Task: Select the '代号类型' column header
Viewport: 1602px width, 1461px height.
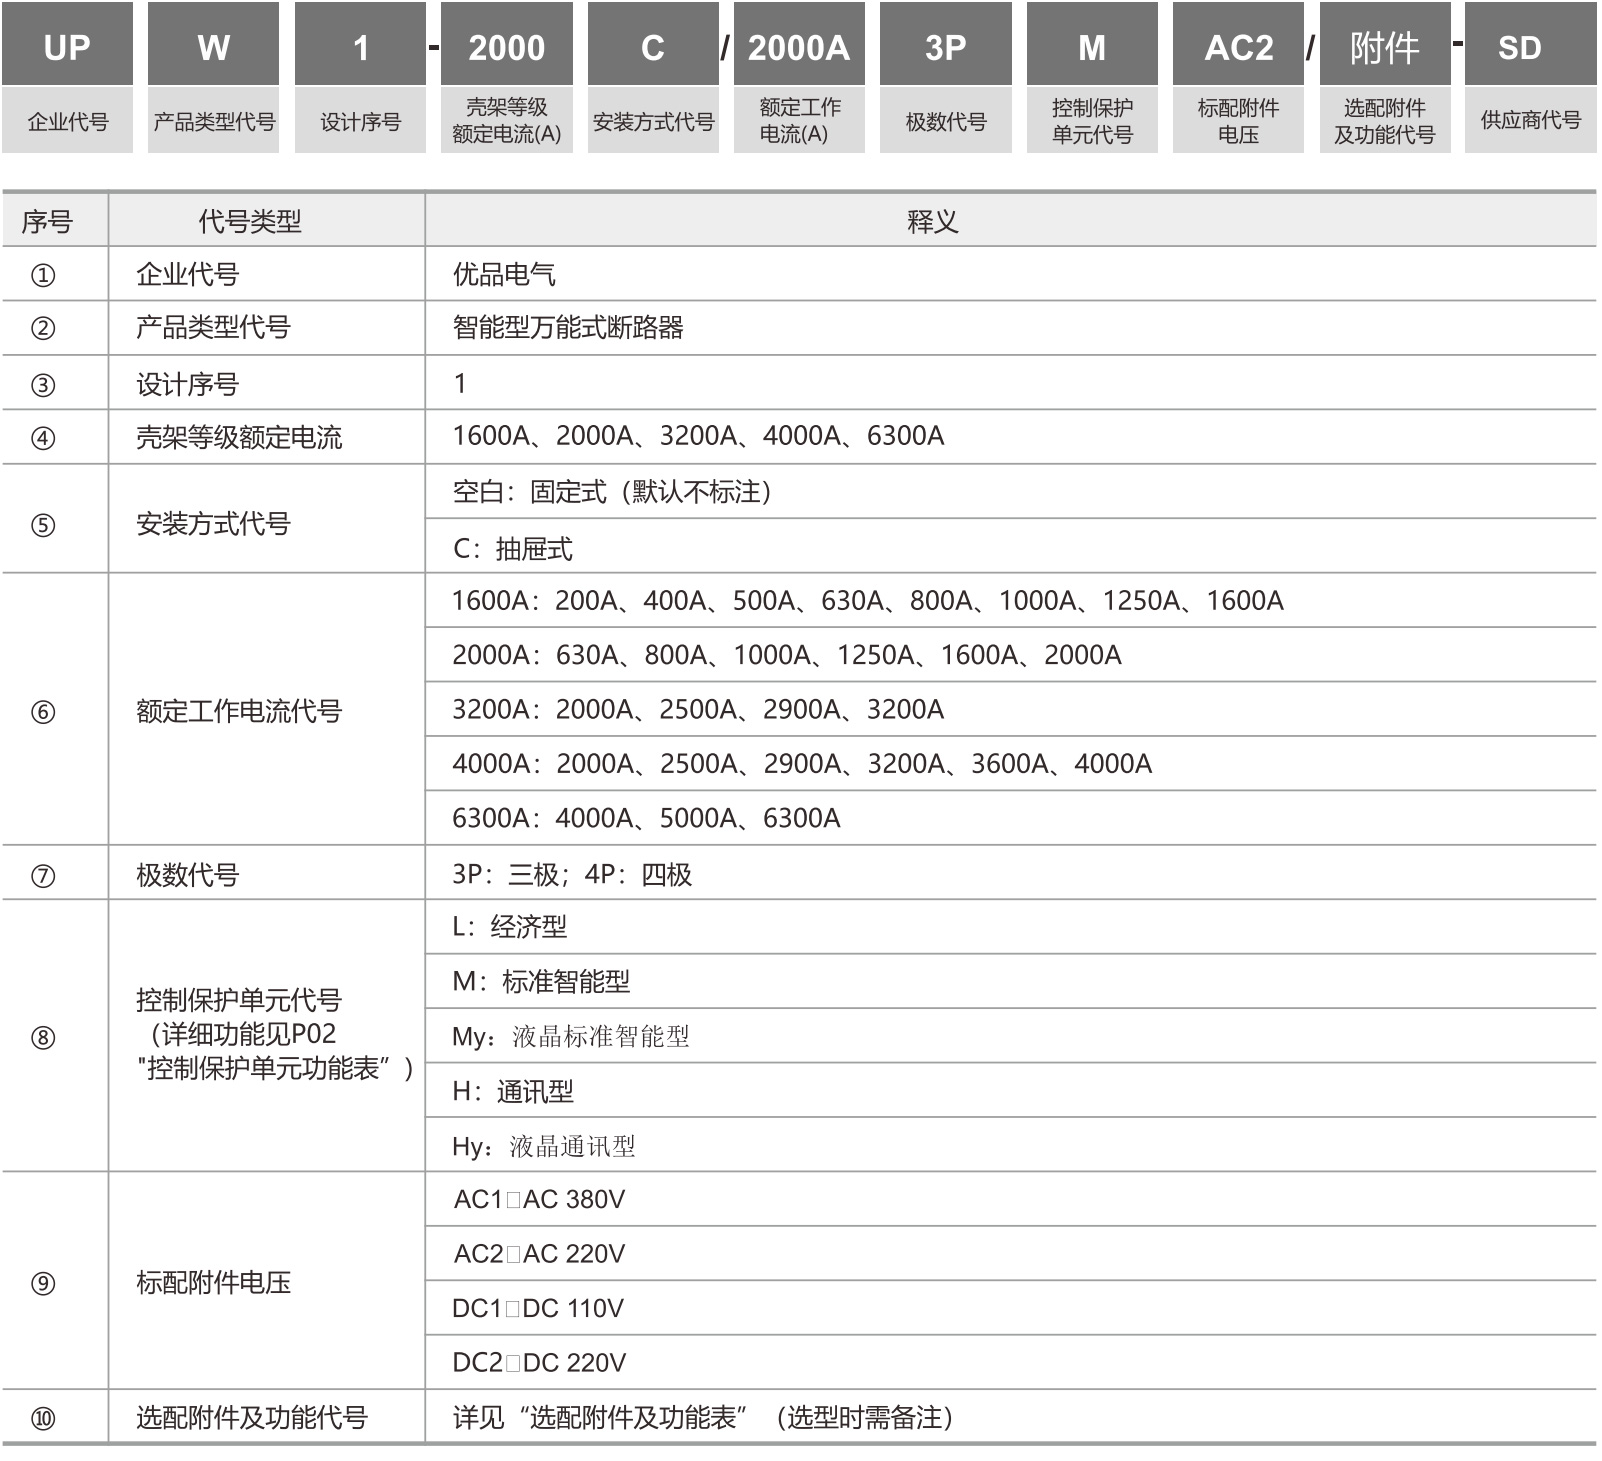Action: pyautogui.click(x=250, y=221)
